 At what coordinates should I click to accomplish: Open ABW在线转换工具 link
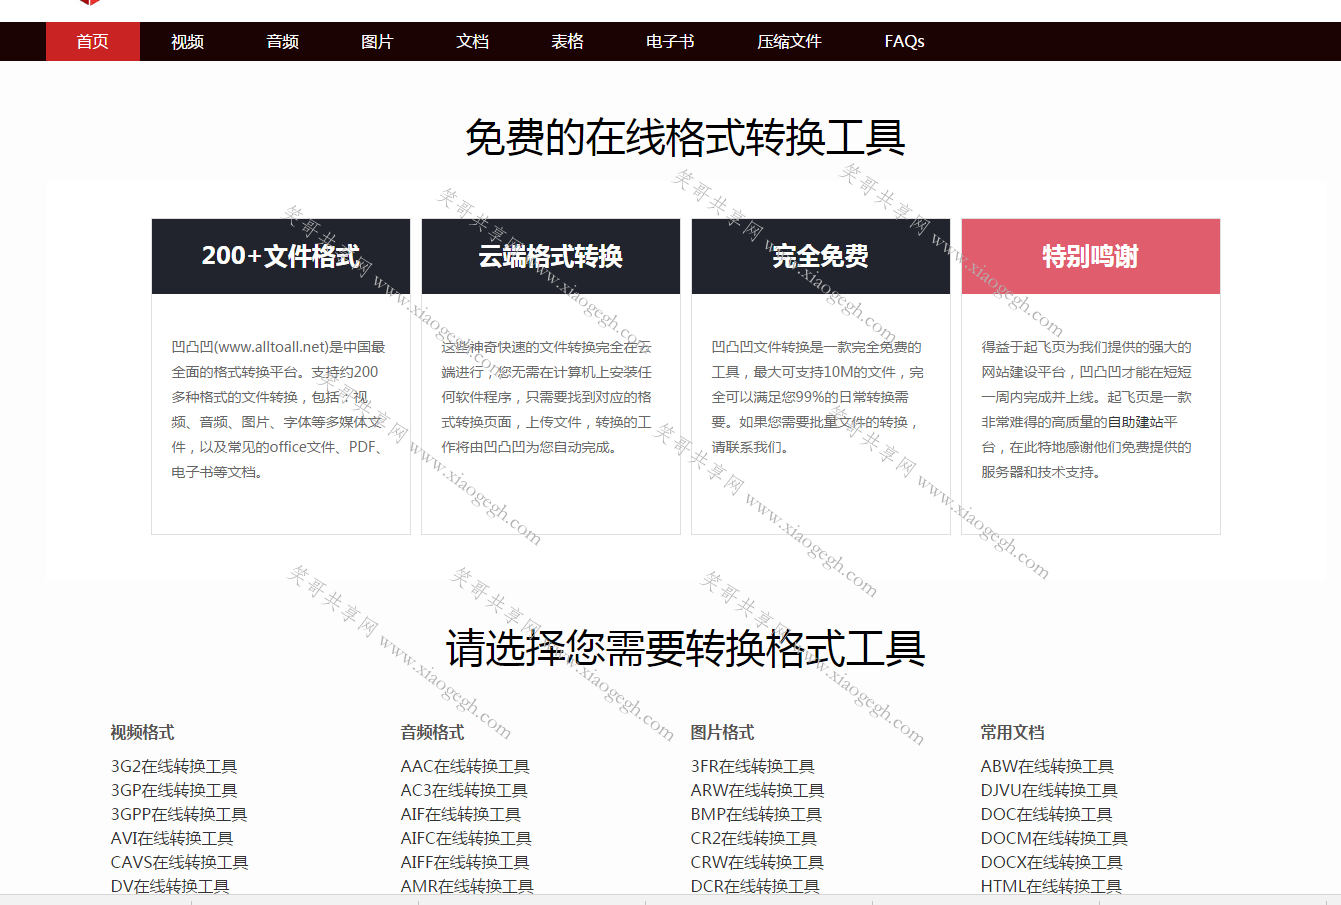(x=1047, y=766)
